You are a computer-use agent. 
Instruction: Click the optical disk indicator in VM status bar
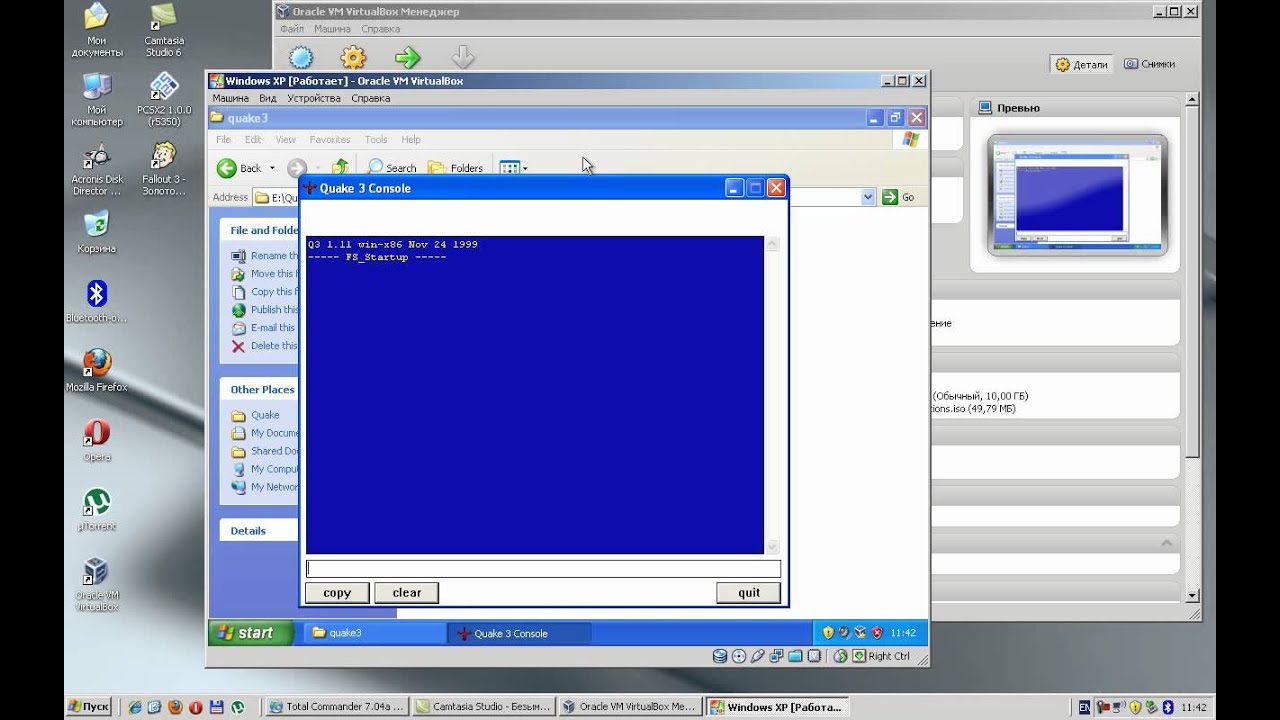coord(739,656)
